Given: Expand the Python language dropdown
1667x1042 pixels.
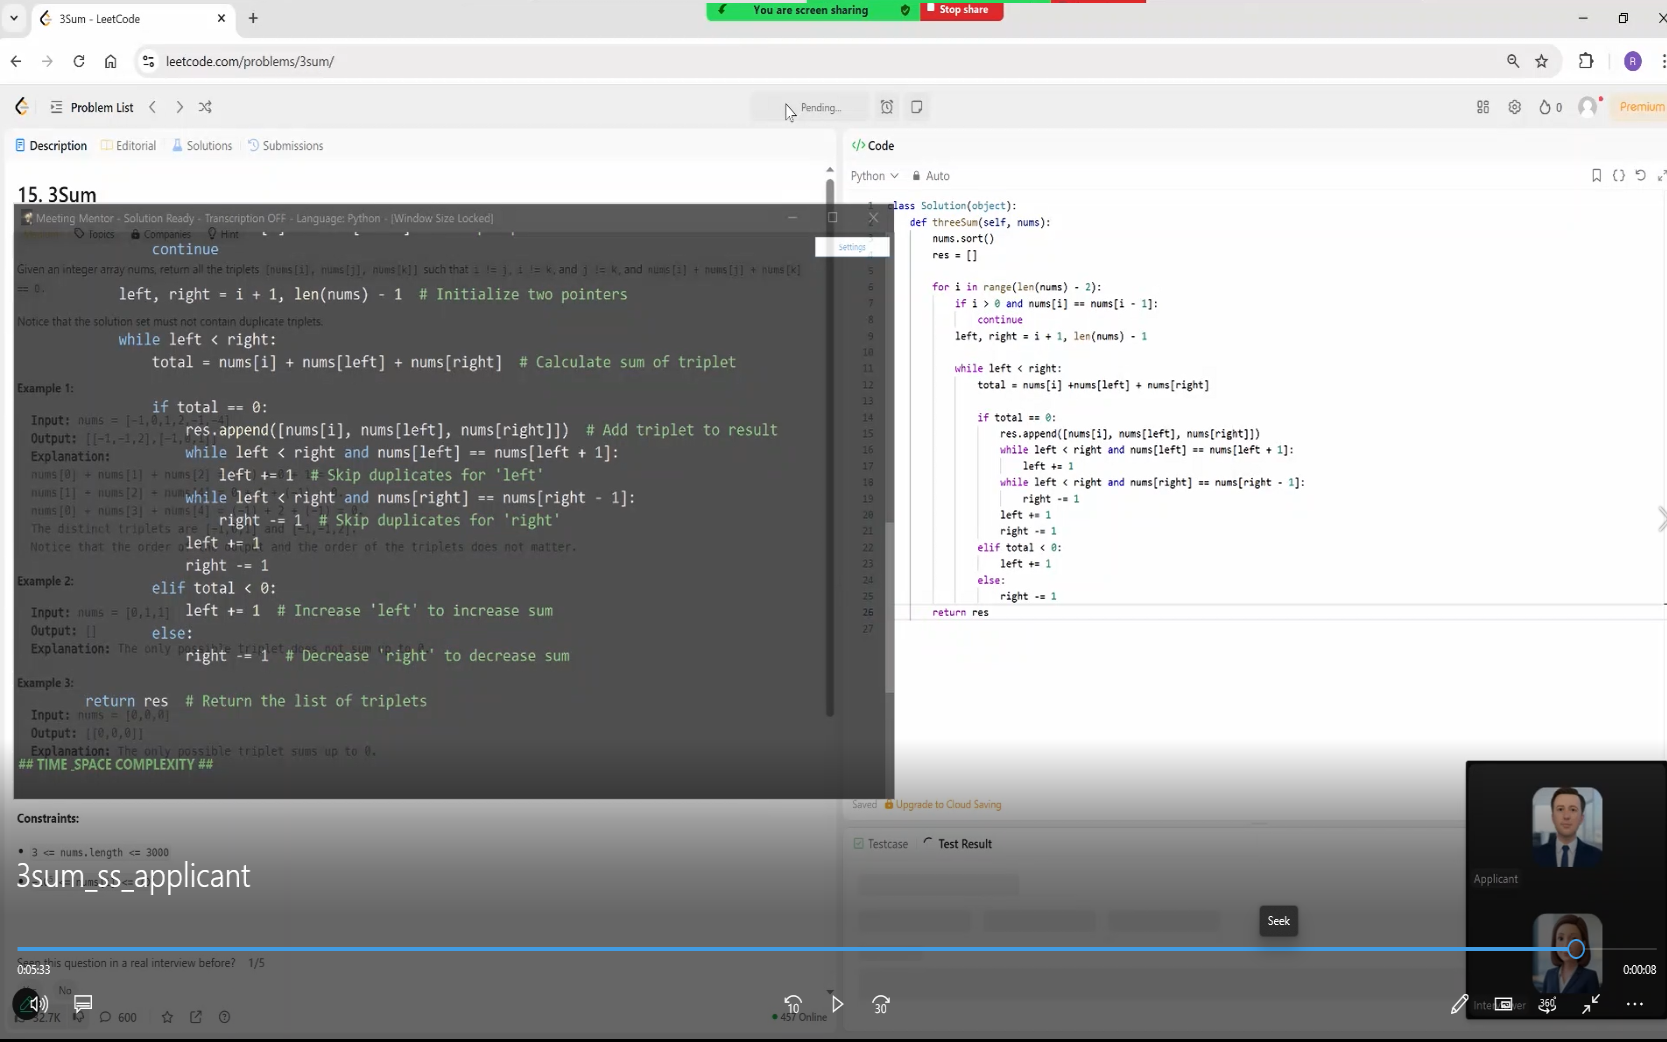Looking at the screenshot, I should point(874,176).
